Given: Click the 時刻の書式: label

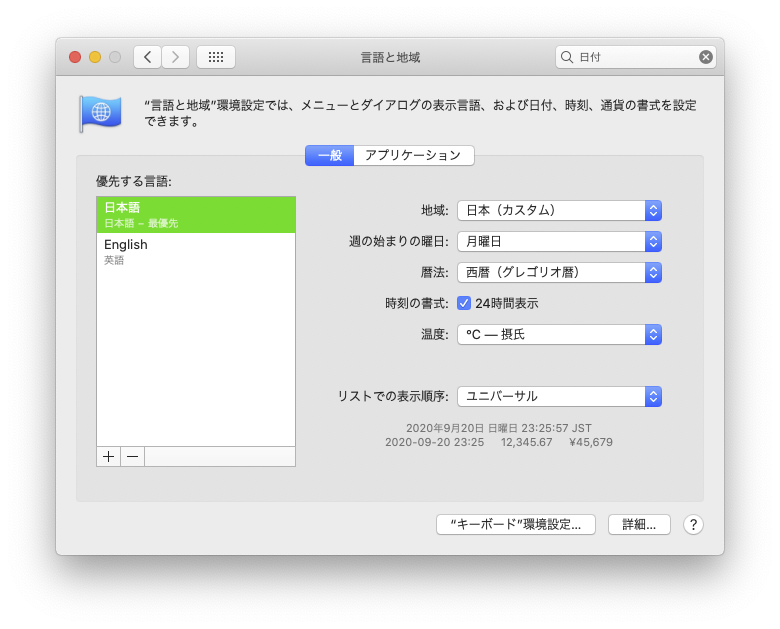Looking at the screenshot, I should point(417,304).
